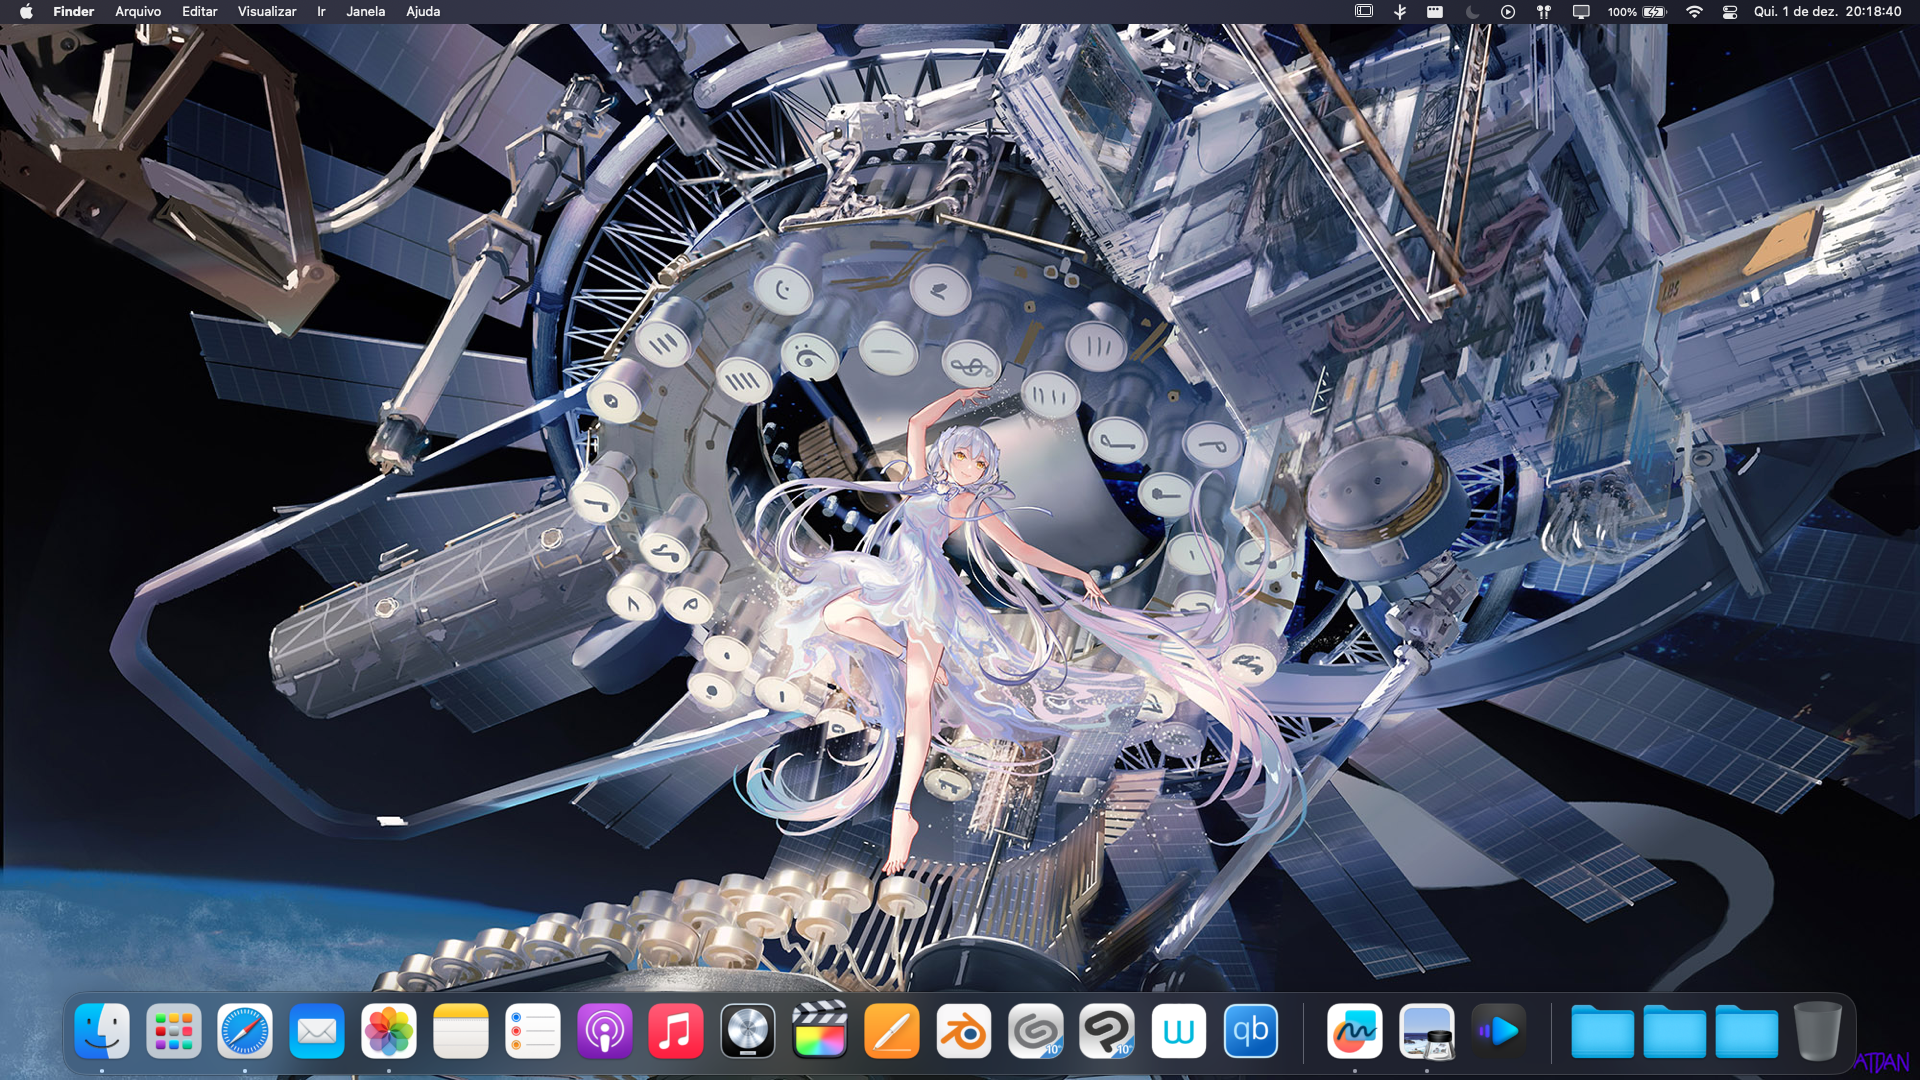
Task: Open the Mail app in Dock
Action: pyautogui.click(x=317, y=1031)
